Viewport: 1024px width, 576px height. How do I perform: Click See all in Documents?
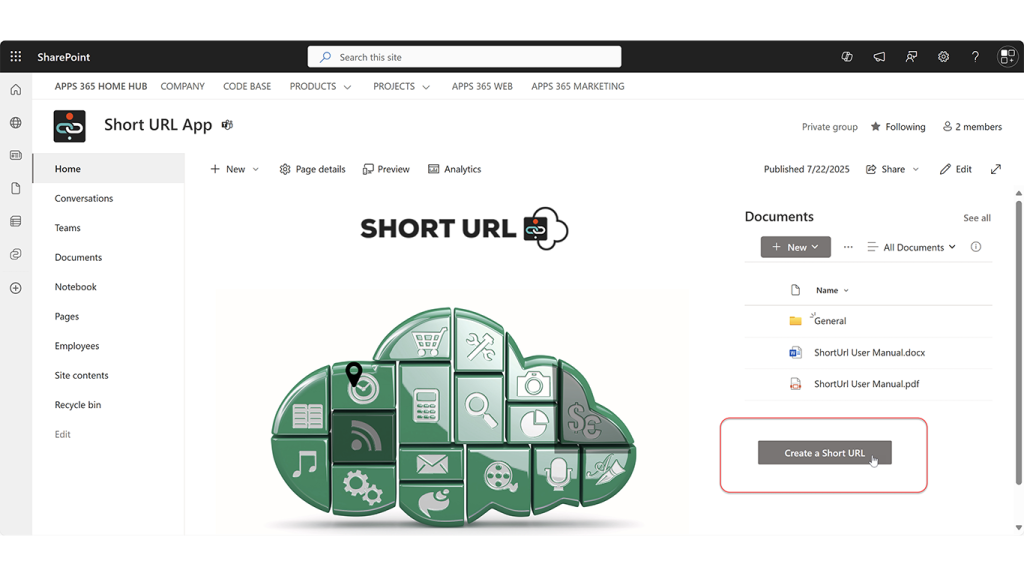pyautogui.click(x=976, y=218)
